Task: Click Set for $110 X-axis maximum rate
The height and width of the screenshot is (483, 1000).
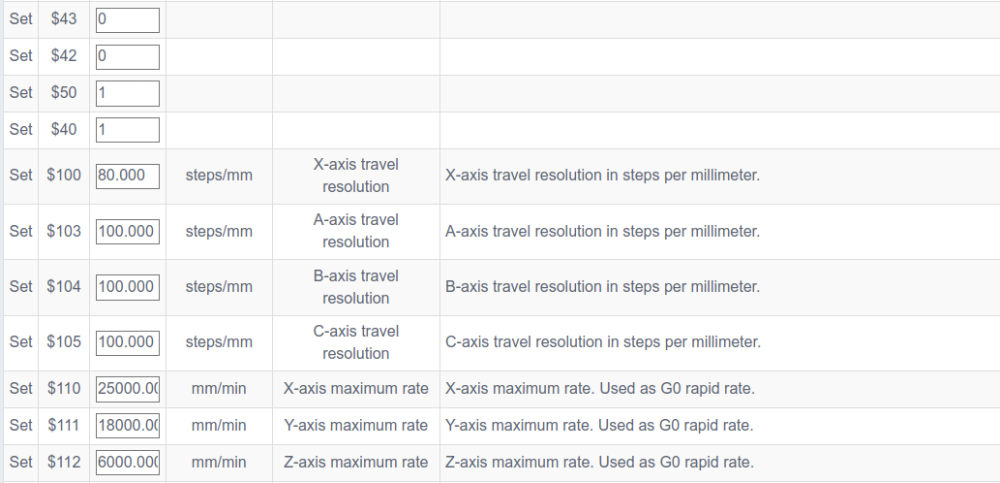Action: (x=21, y=389)
